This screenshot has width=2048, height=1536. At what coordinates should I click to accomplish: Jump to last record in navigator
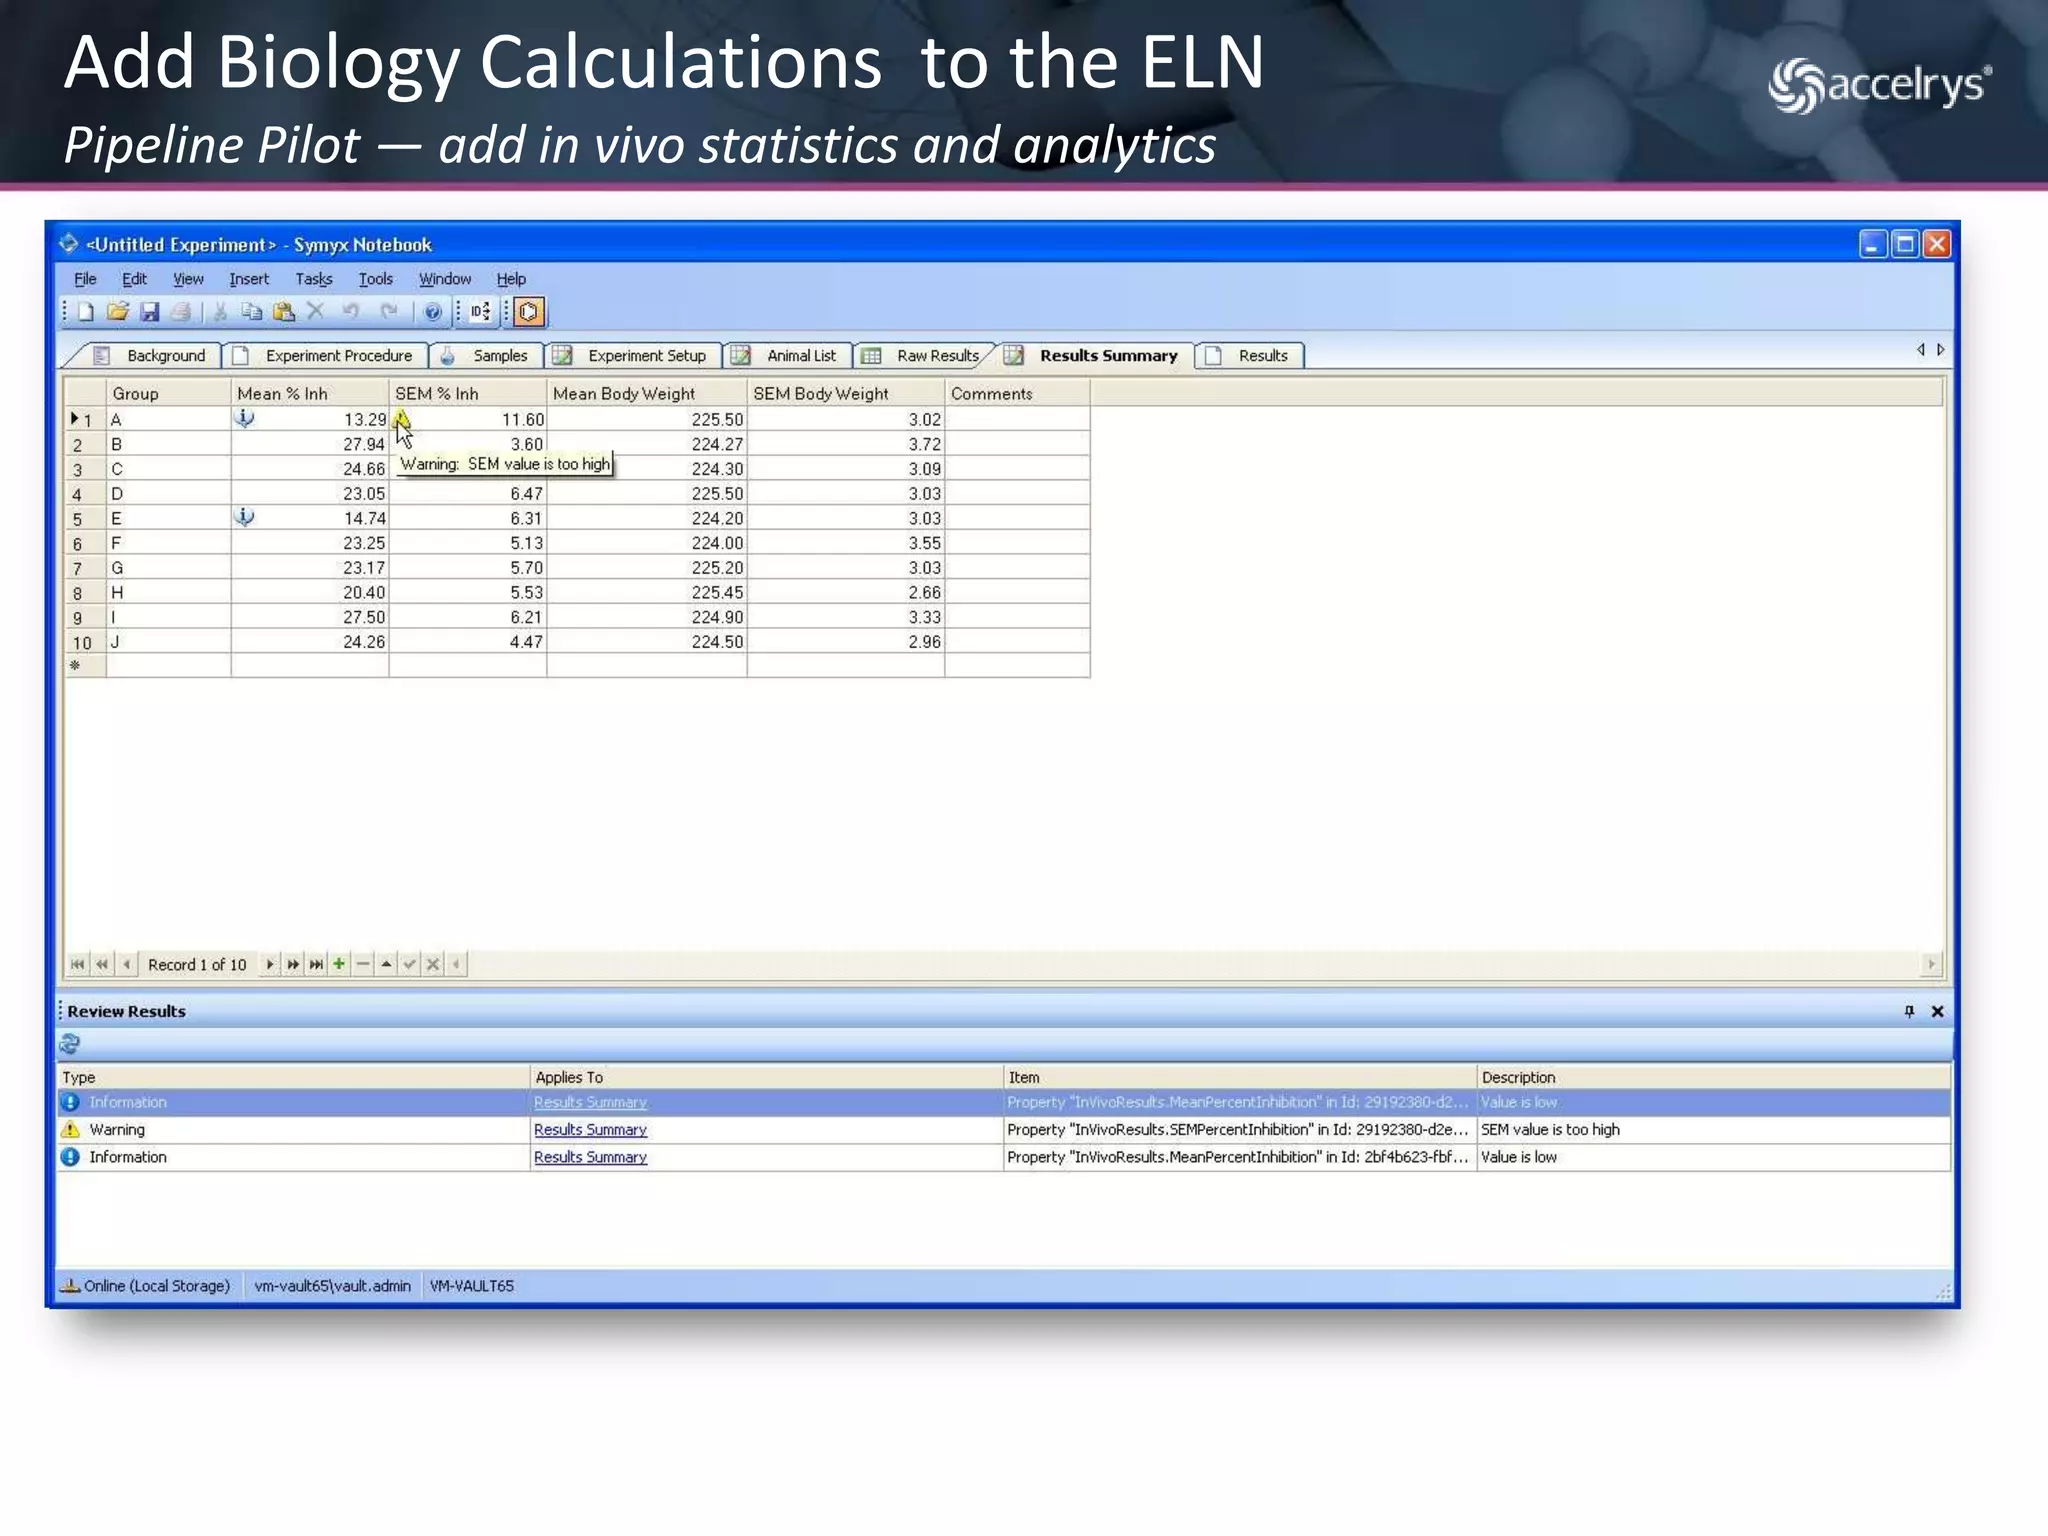click(x=316, y=964)
